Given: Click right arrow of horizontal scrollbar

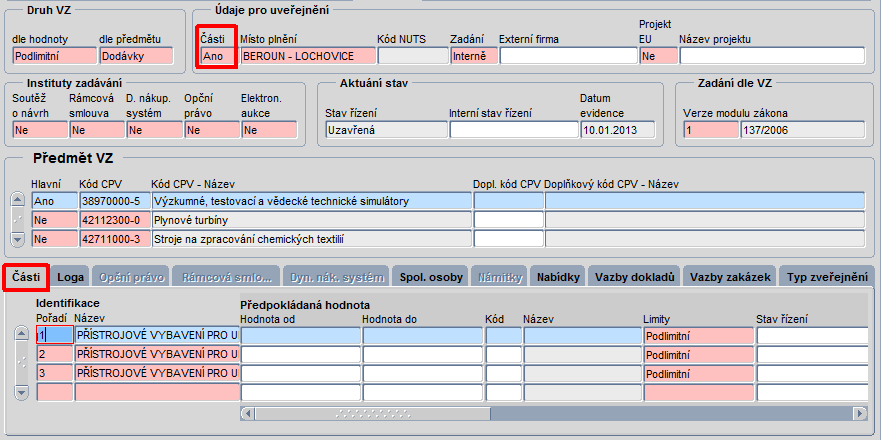Looking at the screenshot, I should tap(860, 413).
